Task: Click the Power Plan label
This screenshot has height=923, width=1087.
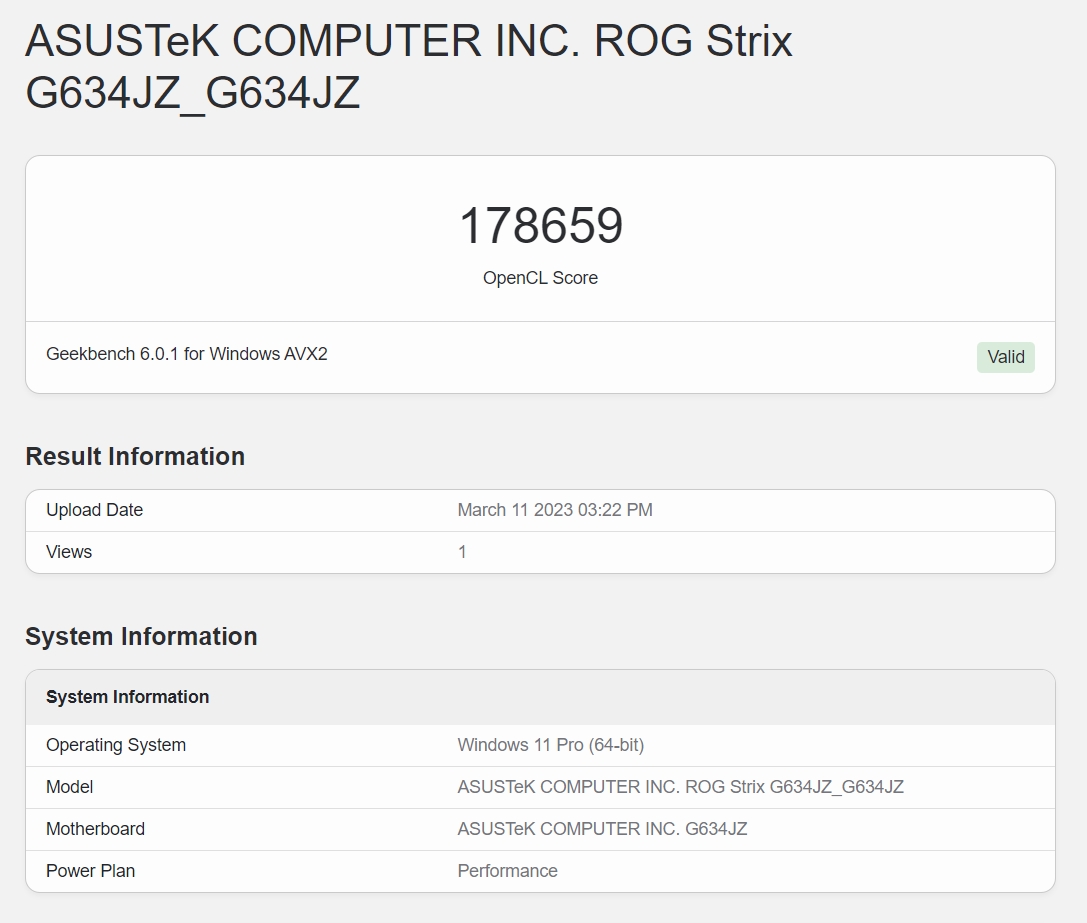Action: point(90,871)
